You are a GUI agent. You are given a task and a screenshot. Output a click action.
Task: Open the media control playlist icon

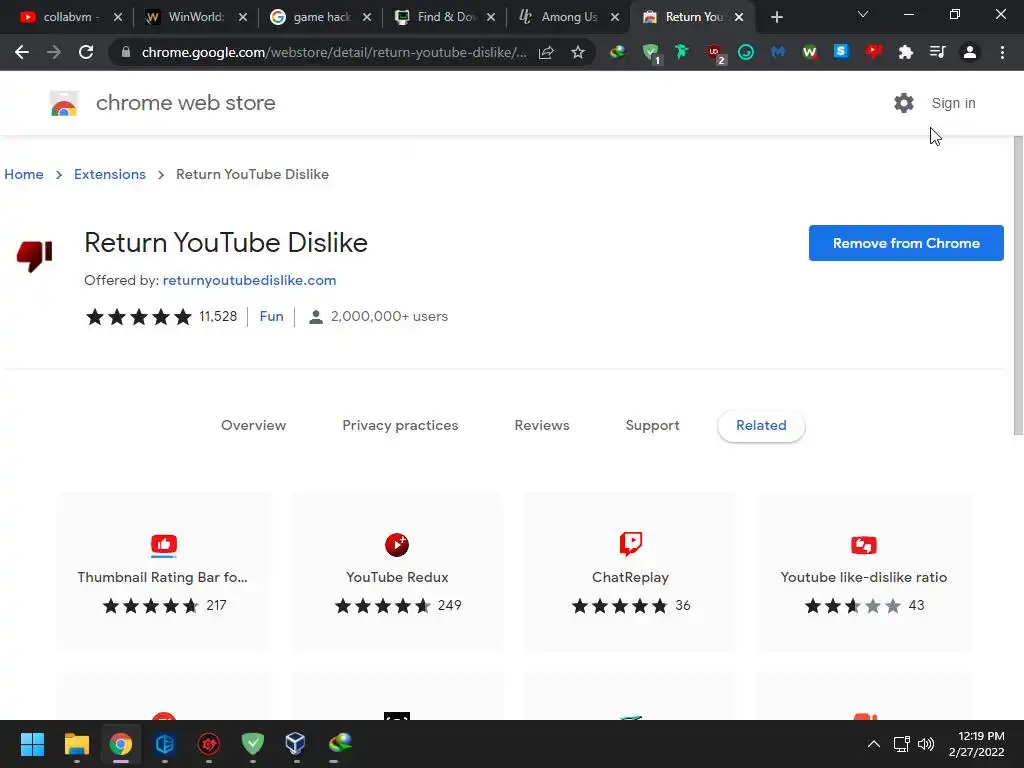click(x=938, y=52)
